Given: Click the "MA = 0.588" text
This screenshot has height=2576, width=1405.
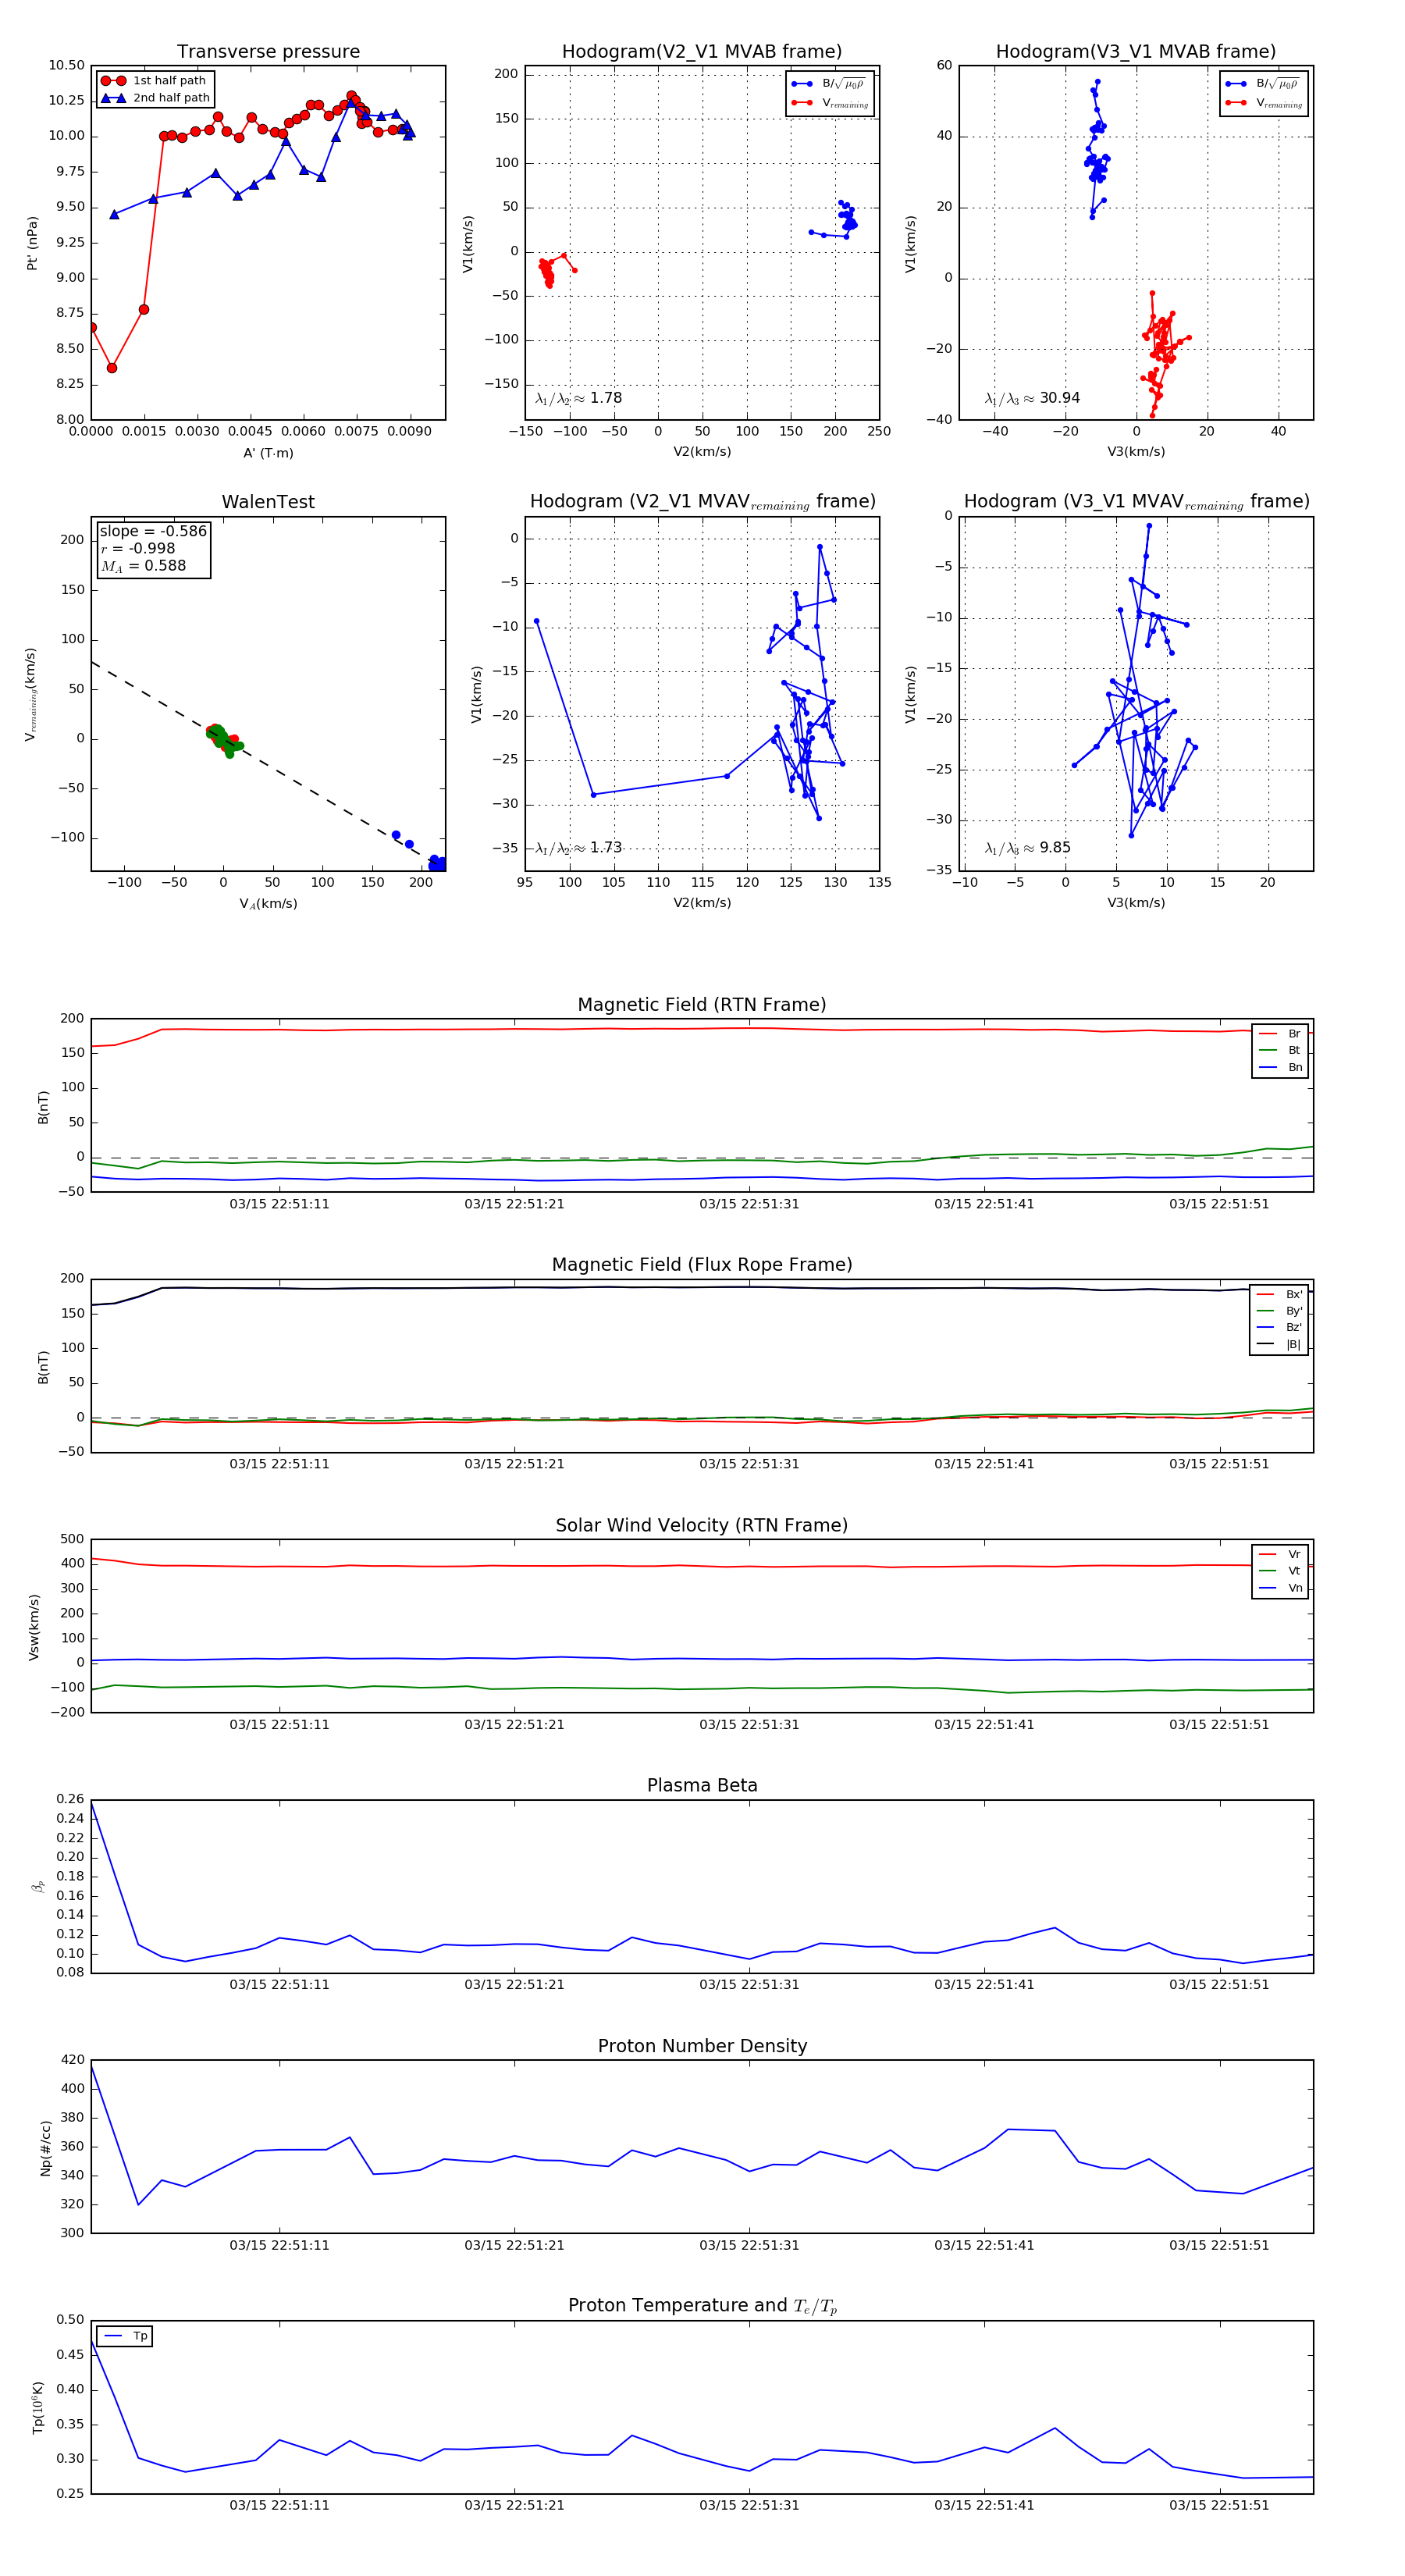Looking at the screenshot, I should [143, 566].
